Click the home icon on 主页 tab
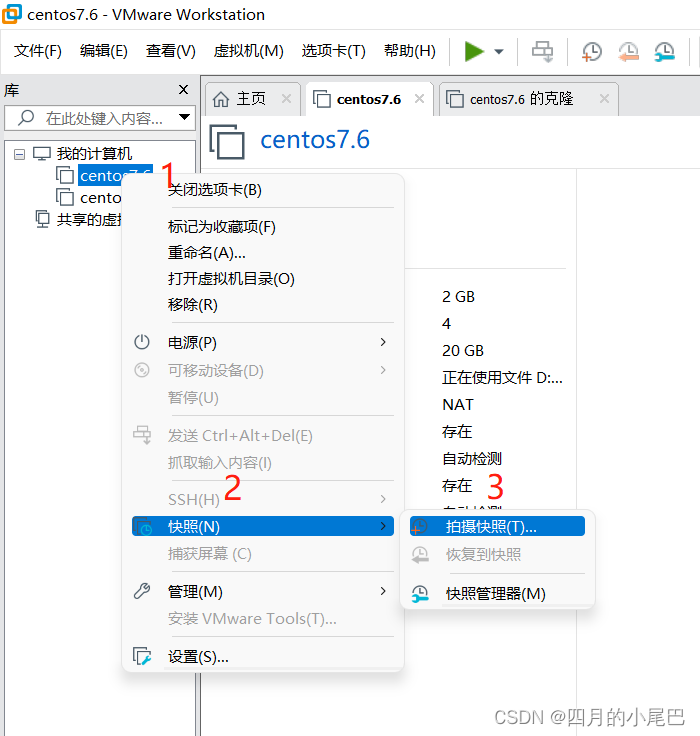Viewport: 700px width, 736px height. pyautogui.click(x=221, y=99)
